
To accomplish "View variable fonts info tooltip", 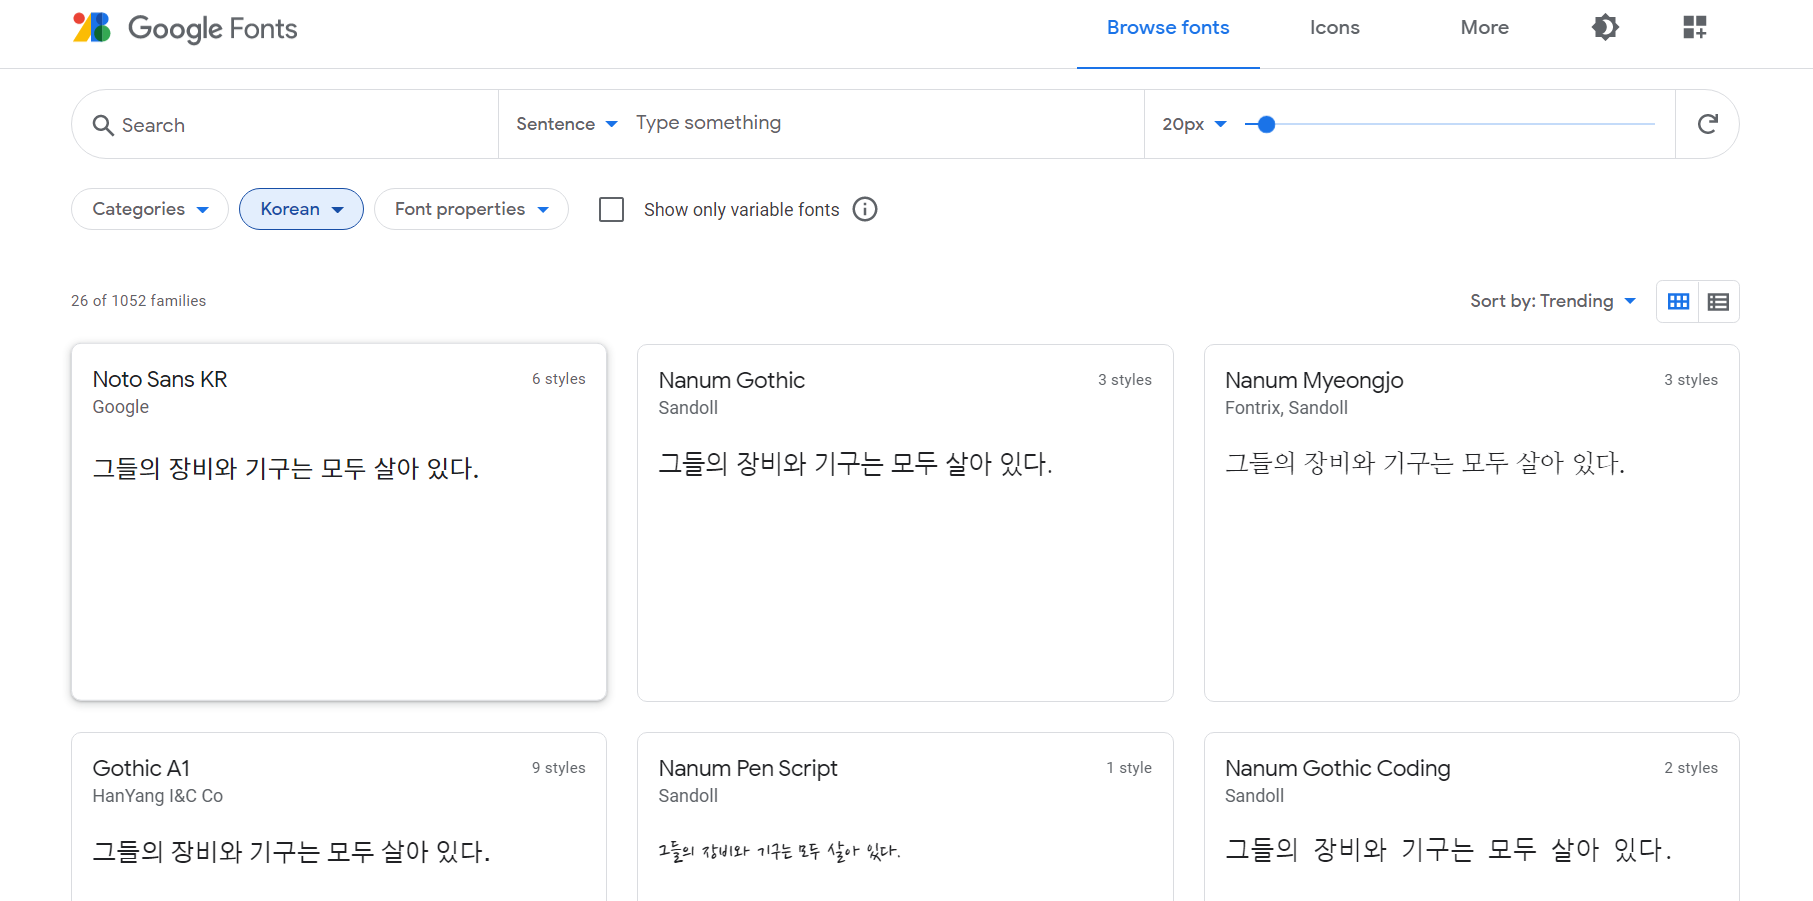I will [865, 209].
